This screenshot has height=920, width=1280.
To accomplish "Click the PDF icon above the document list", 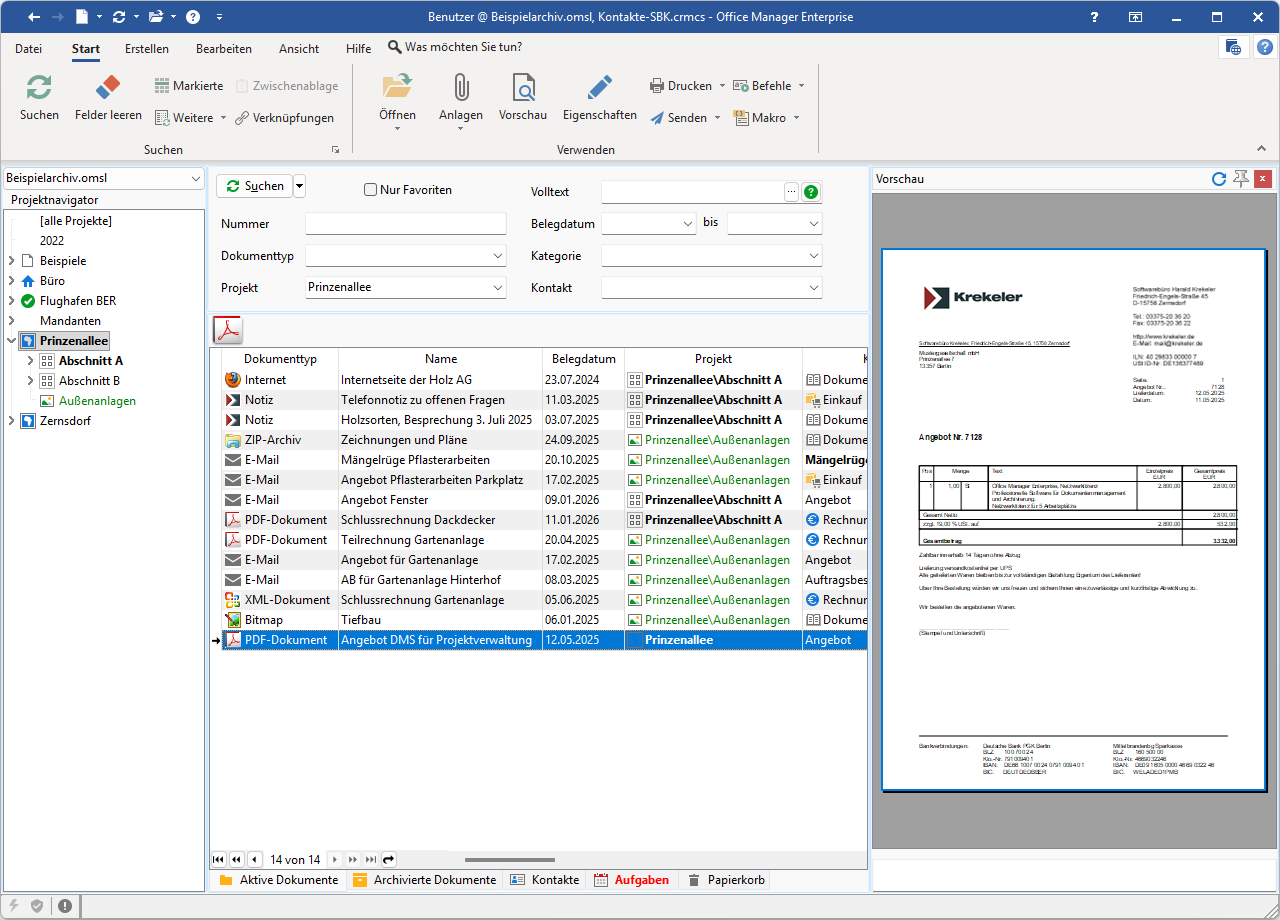I will 230,329.
